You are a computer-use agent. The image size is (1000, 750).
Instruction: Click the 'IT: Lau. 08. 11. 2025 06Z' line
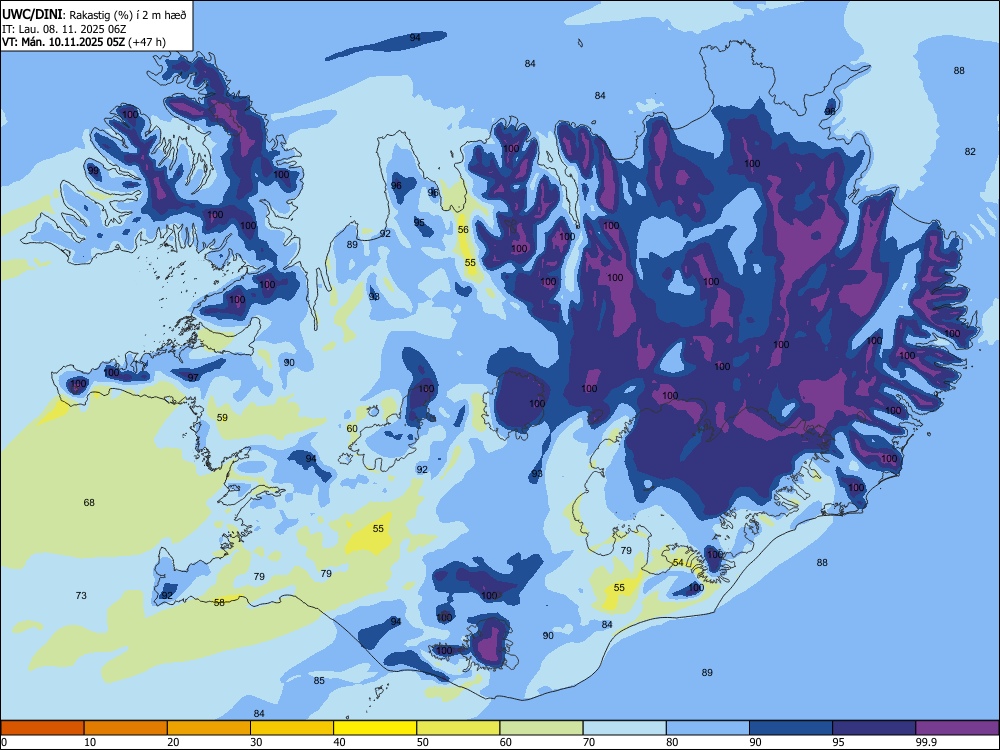64,29
